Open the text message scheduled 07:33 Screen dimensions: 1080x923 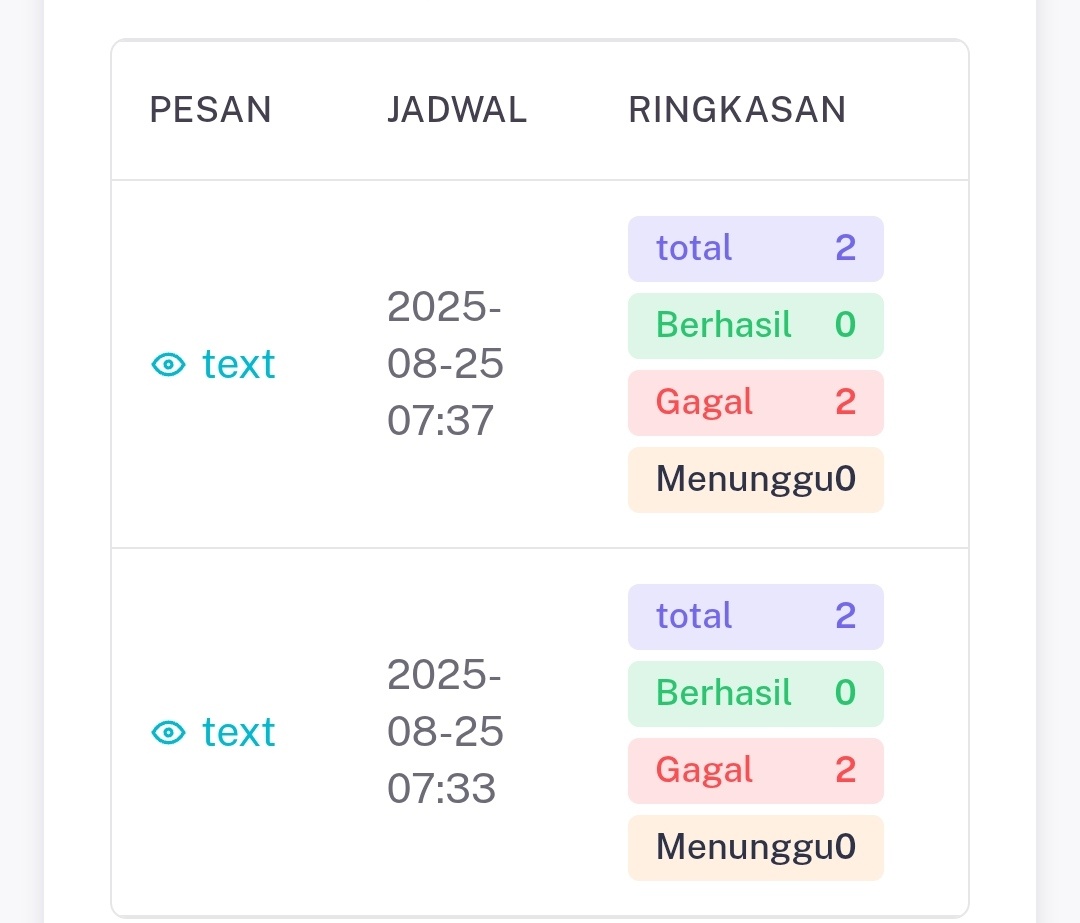(238, 732)
